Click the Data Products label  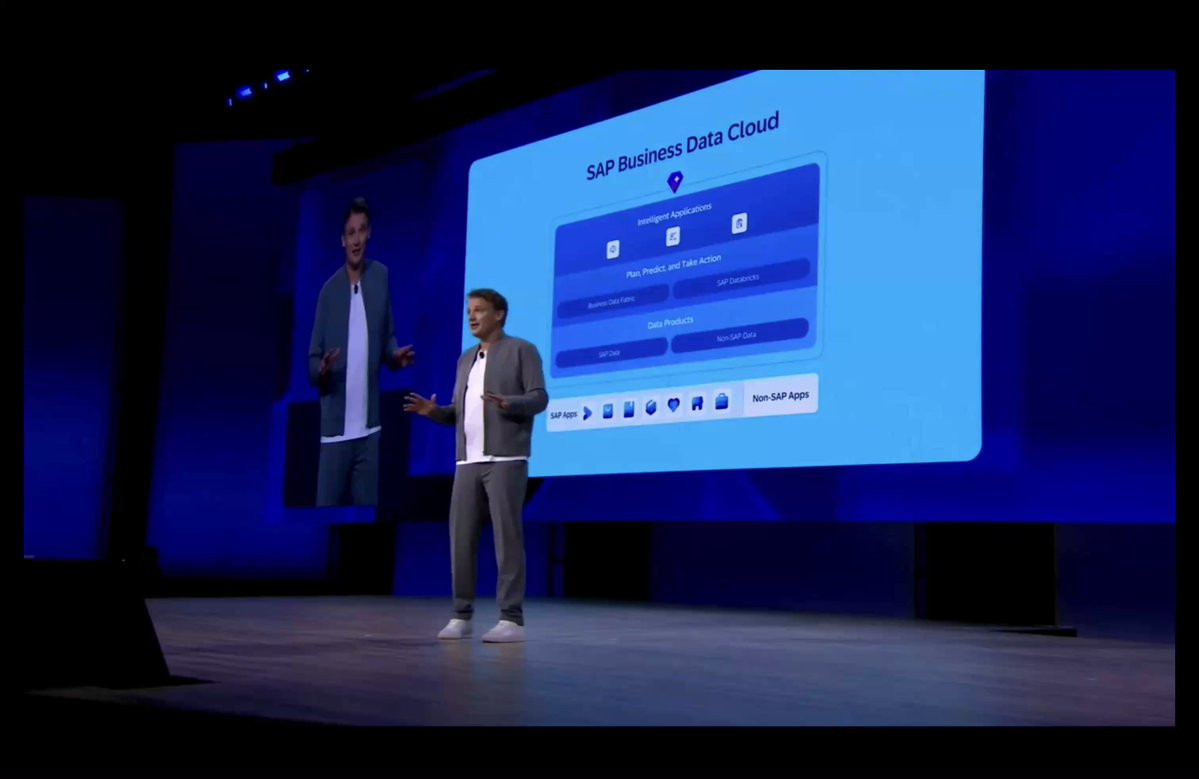[670, 323]
